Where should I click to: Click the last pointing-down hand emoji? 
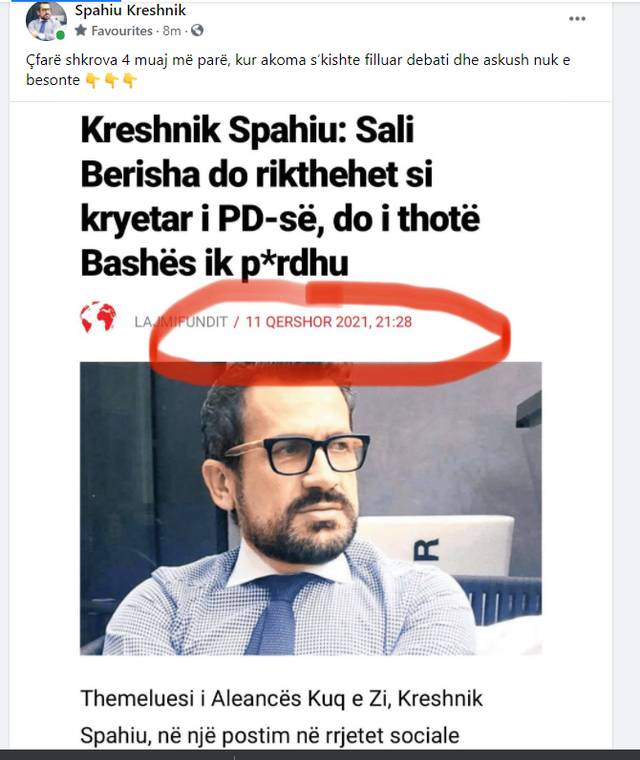(129, 80)
